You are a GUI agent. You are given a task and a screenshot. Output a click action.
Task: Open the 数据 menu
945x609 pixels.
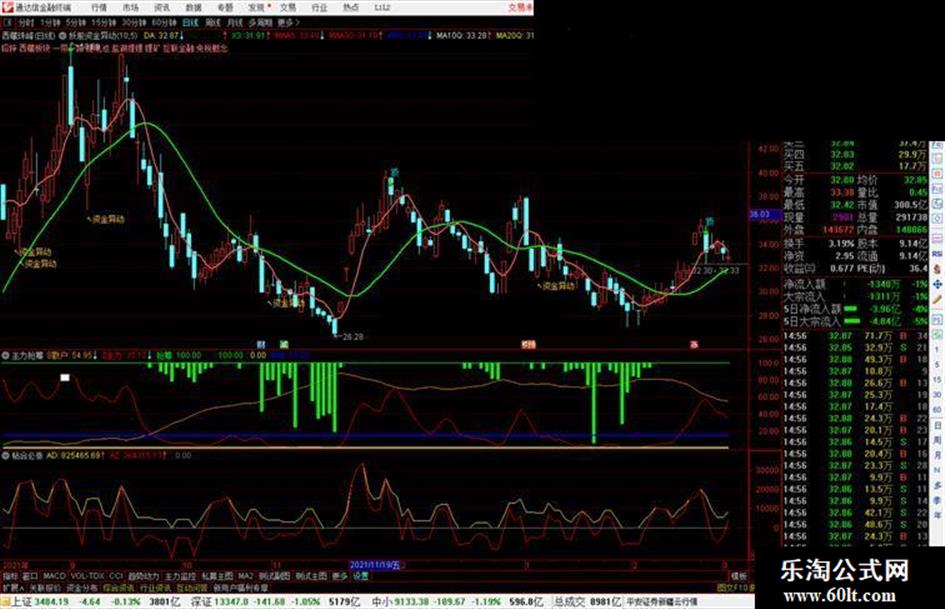coord(193,7)
